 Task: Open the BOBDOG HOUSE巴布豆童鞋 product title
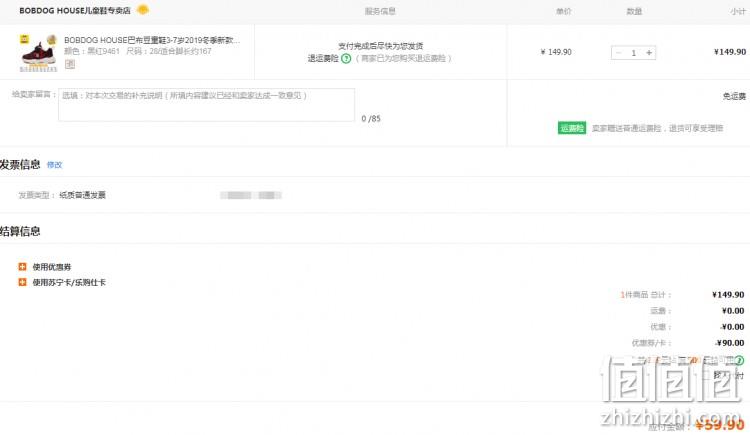[152, 40]
